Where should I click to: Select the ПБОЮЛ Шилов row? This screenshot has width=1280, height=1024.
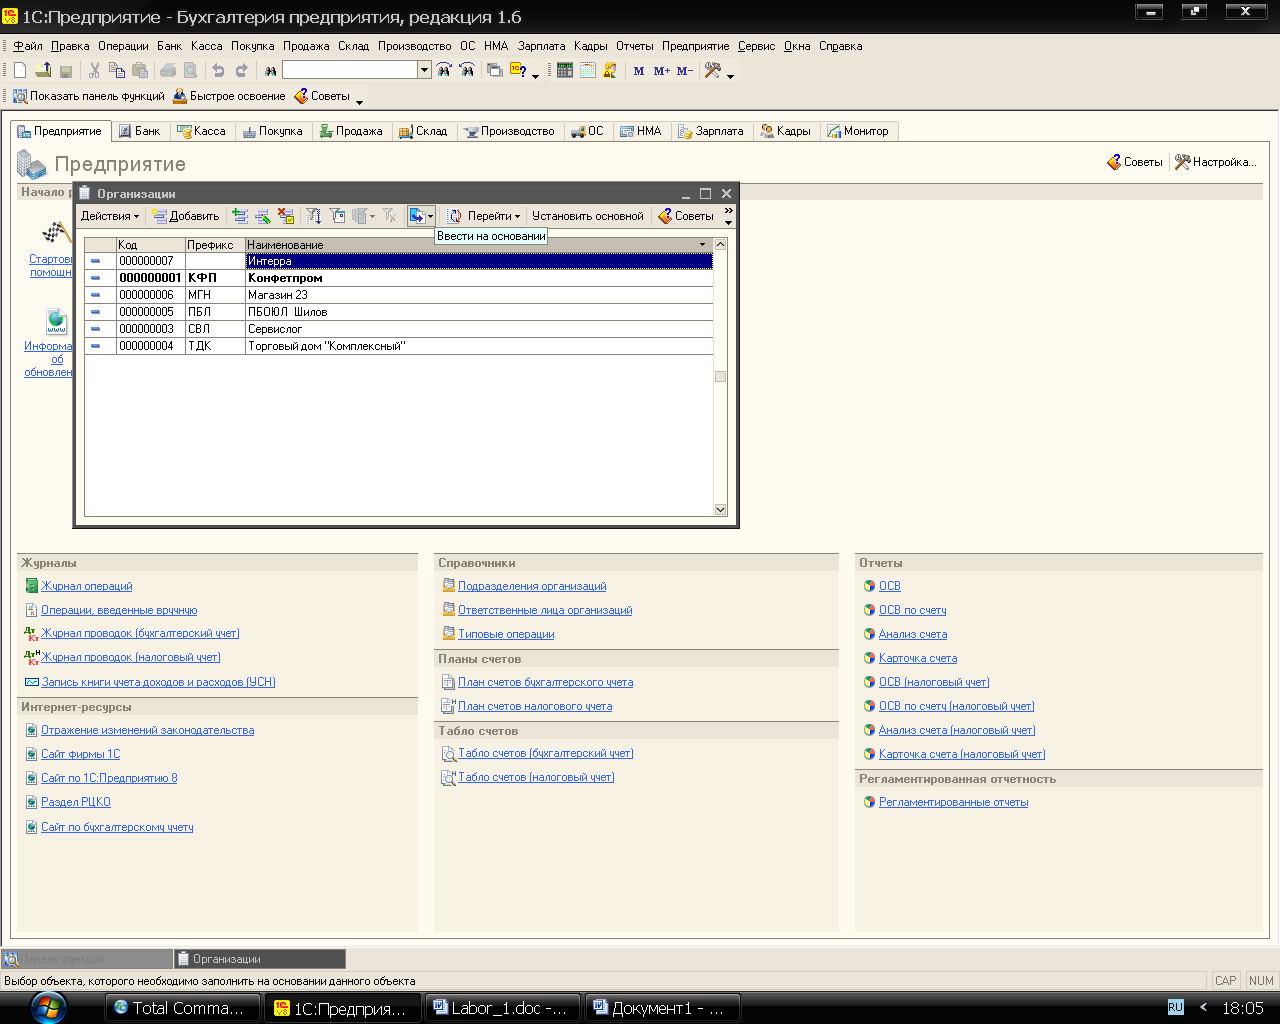click(x=399, y=312)
